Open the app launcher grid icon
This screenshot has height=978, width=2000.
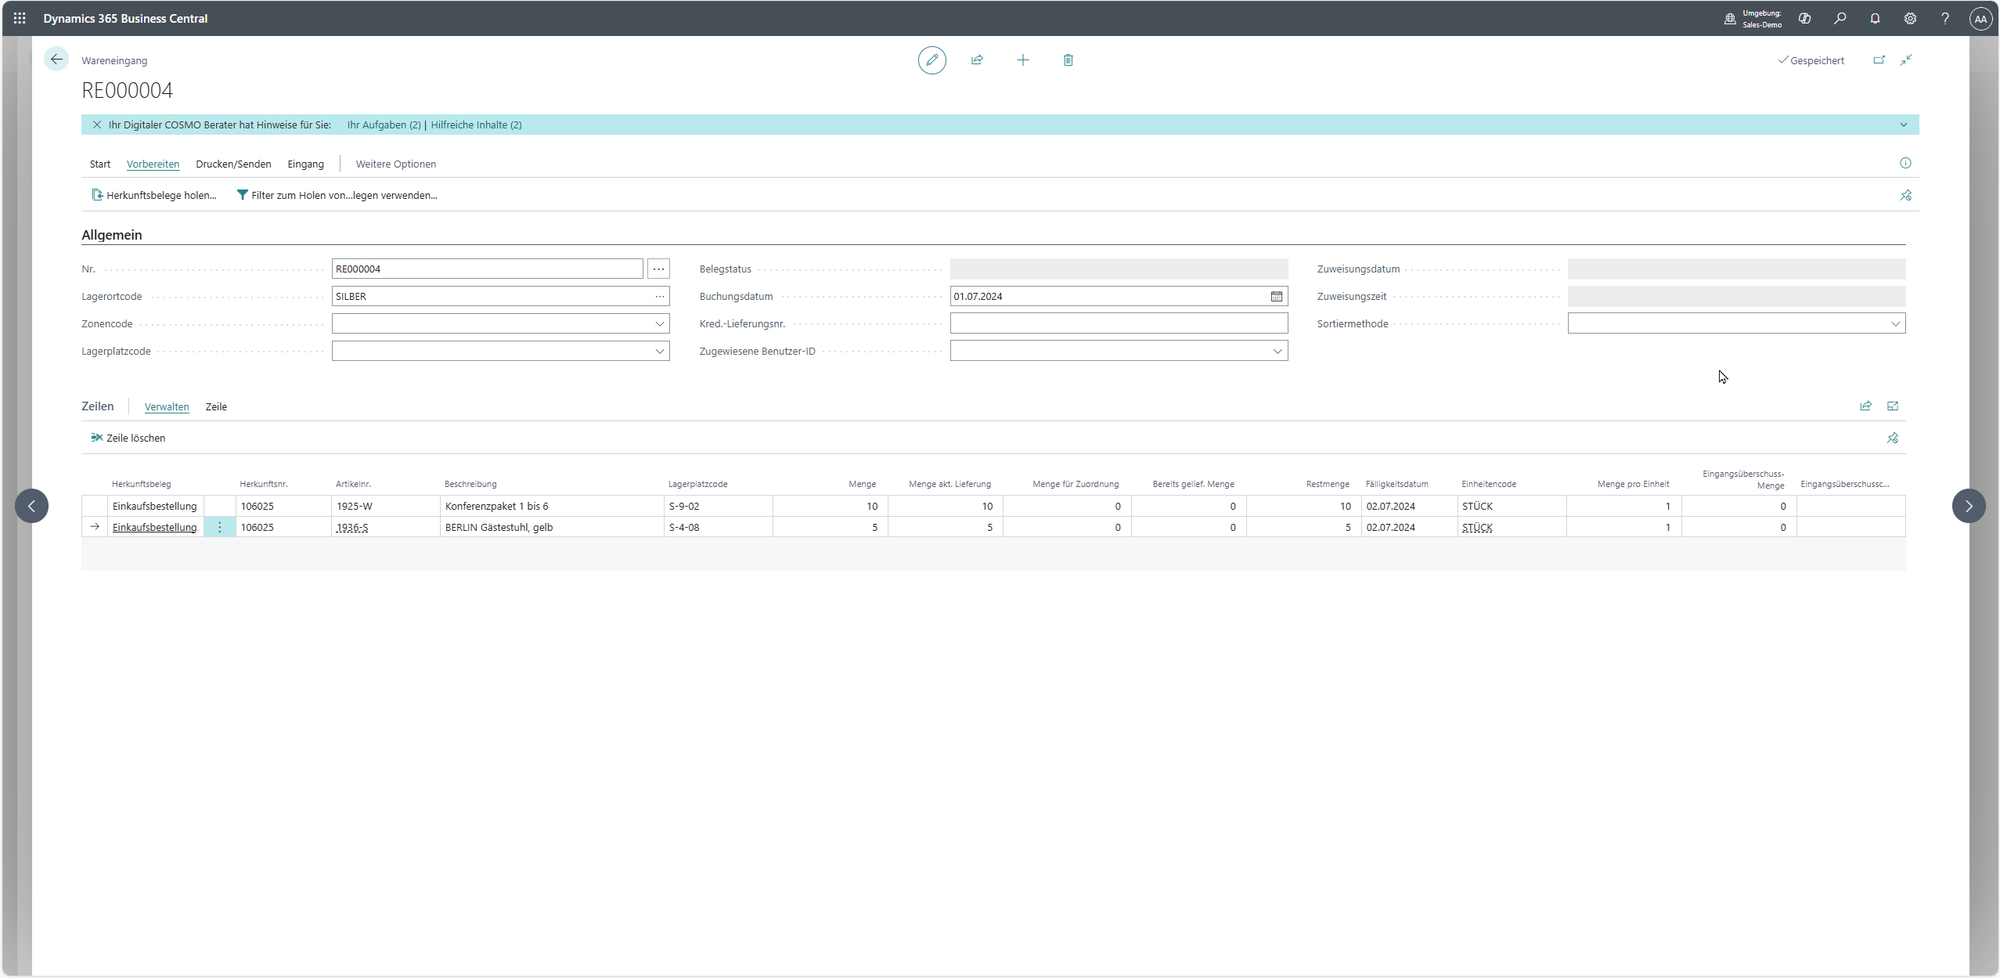tap(19, 18)
